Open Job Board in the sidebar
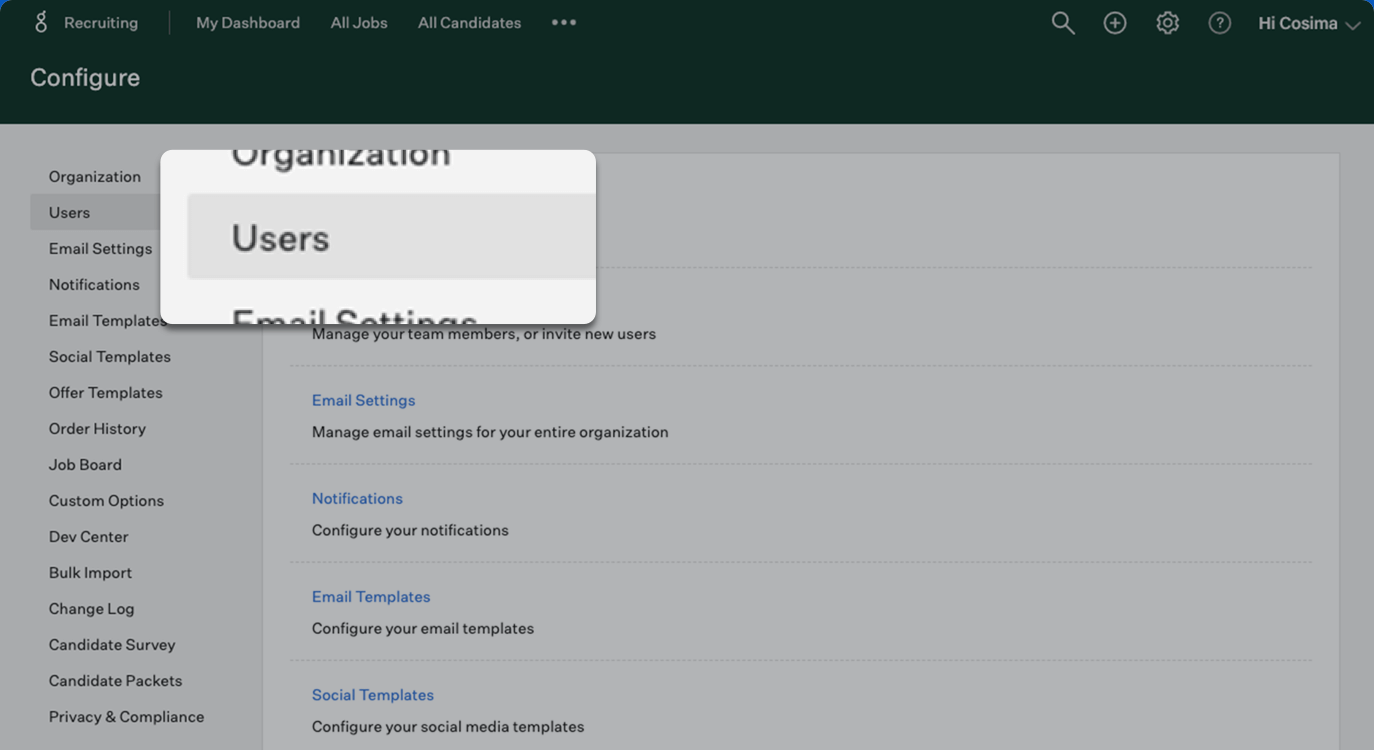This screenshot has width=1374, height=750. [x=85, y=464]
